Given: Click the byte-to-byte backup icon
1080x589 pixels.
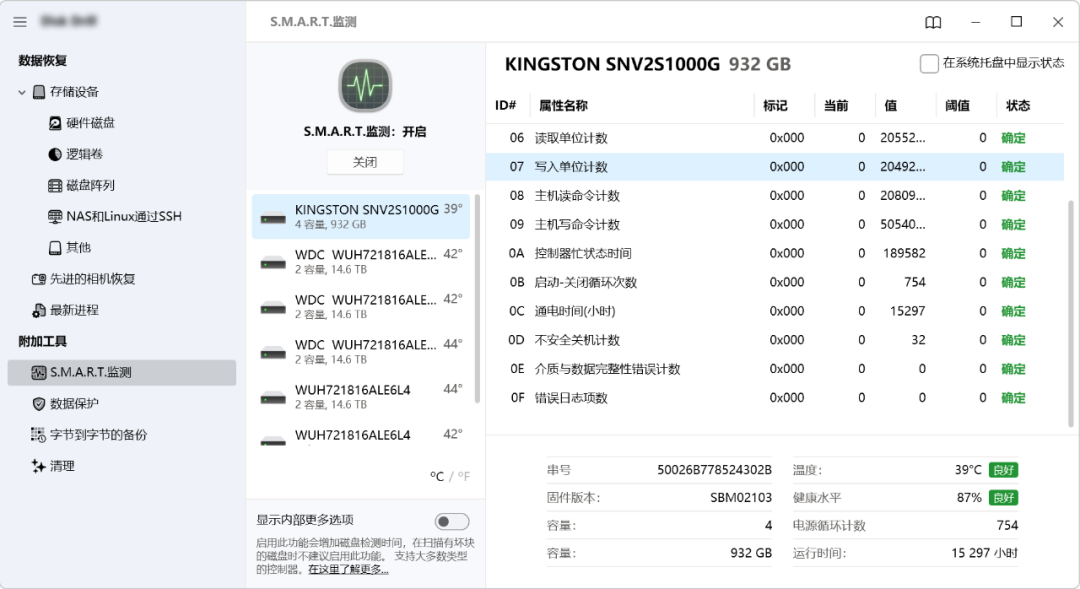Looking at the screenshot, I should (x=39, y=435).
